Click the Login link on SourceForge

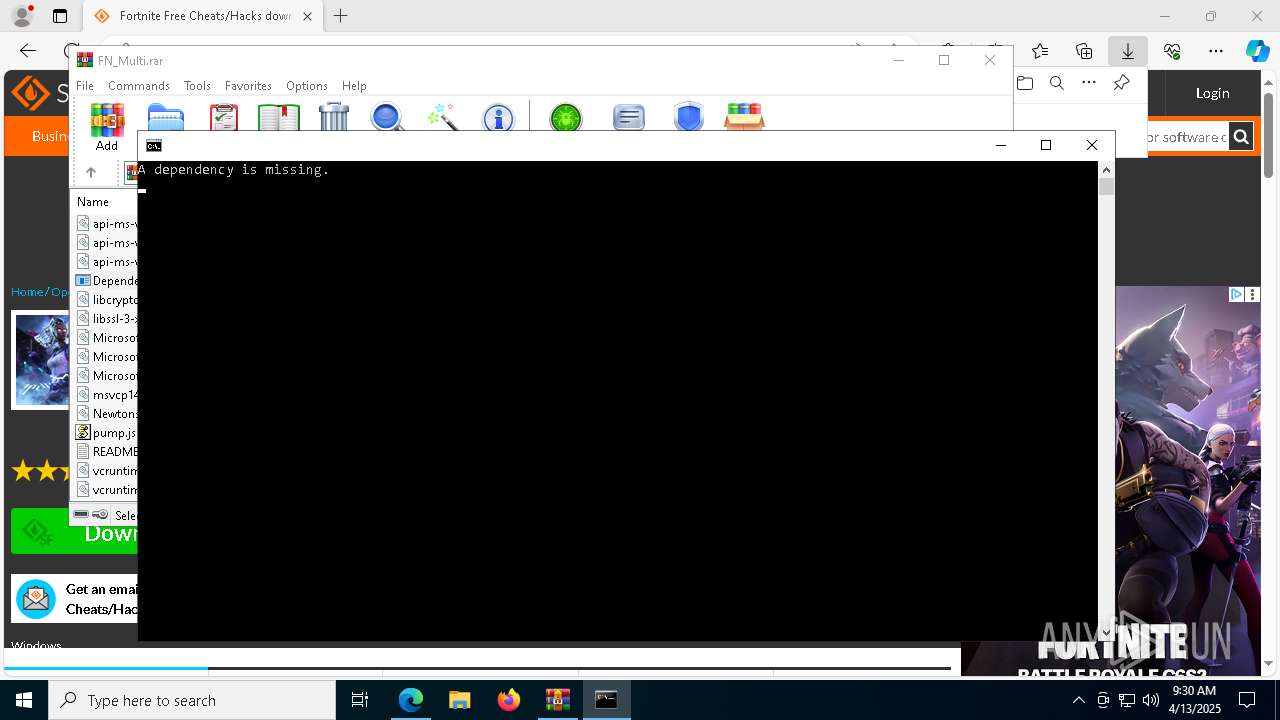(1212, 93)
